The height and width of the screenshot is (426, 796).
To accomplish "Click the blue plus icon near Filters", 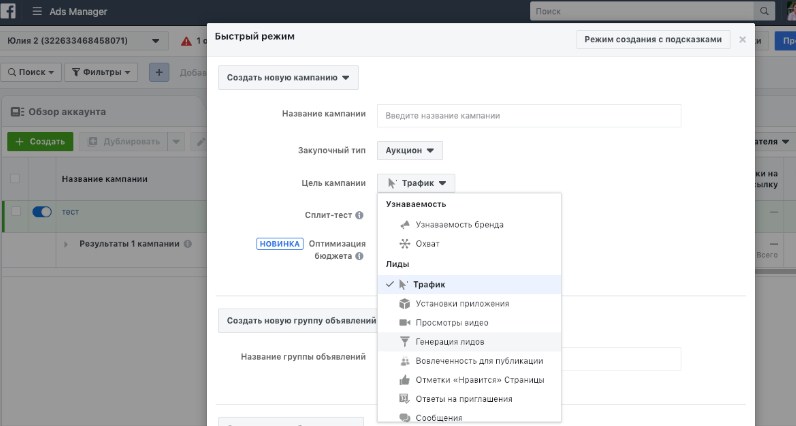I will tap(159, 72).
